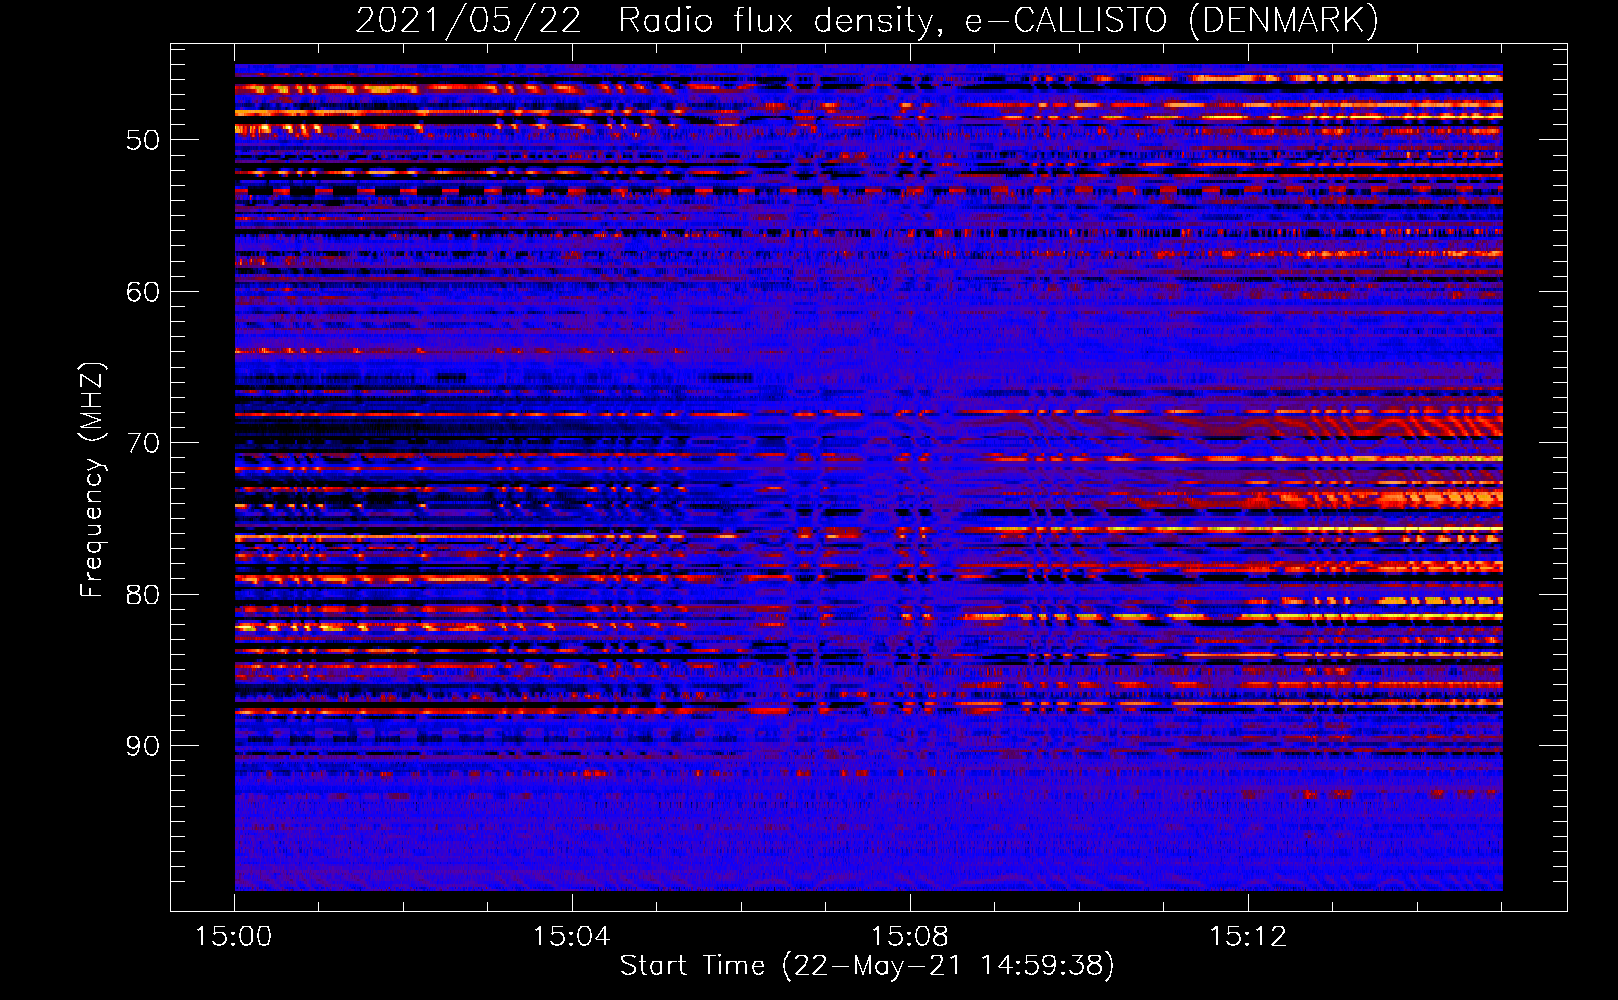Select the 15:04 time tick label
The height and width of the screenshot is (1000, 1618).
[572, 937]
